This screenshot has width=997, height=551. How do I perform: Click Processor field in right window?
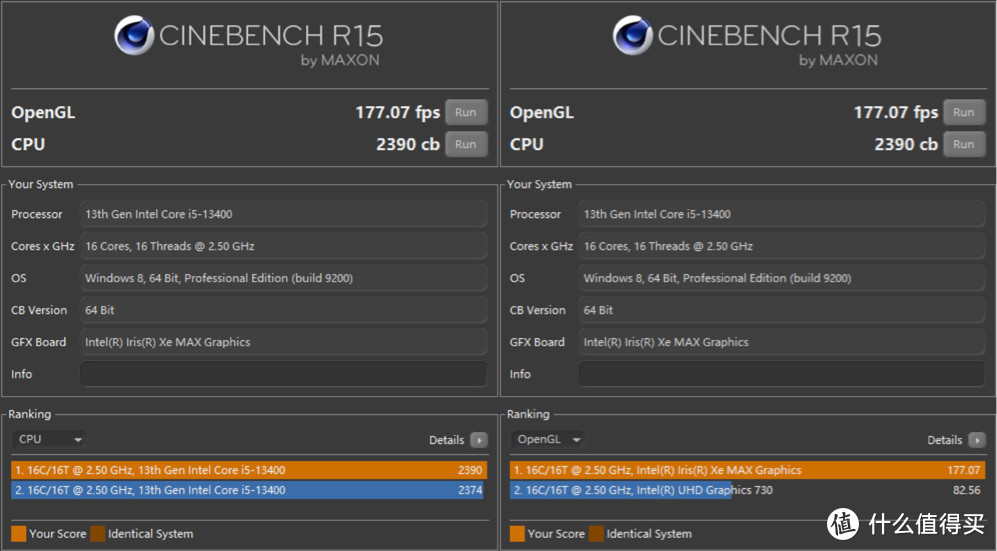[x=782, y=214]
